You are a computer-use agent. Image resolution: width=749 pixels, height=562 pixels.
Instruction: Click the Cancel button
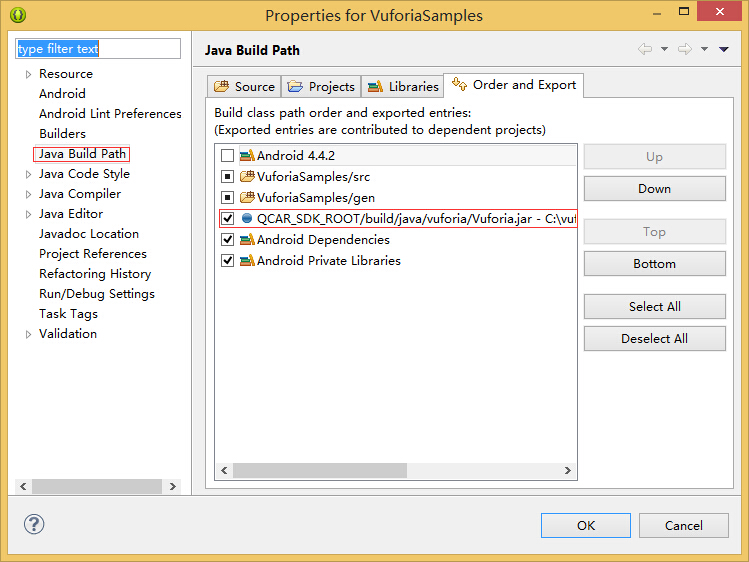click(684, 525)
